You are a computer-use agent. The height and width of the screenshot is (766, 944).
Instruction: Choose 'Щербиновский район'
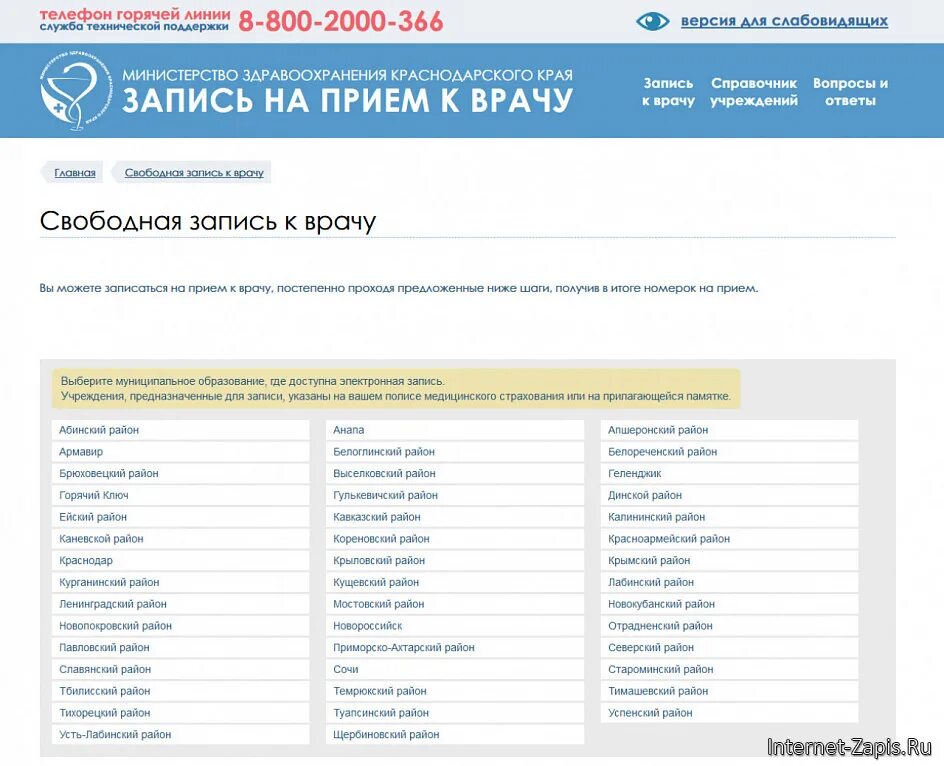(455, 734)
